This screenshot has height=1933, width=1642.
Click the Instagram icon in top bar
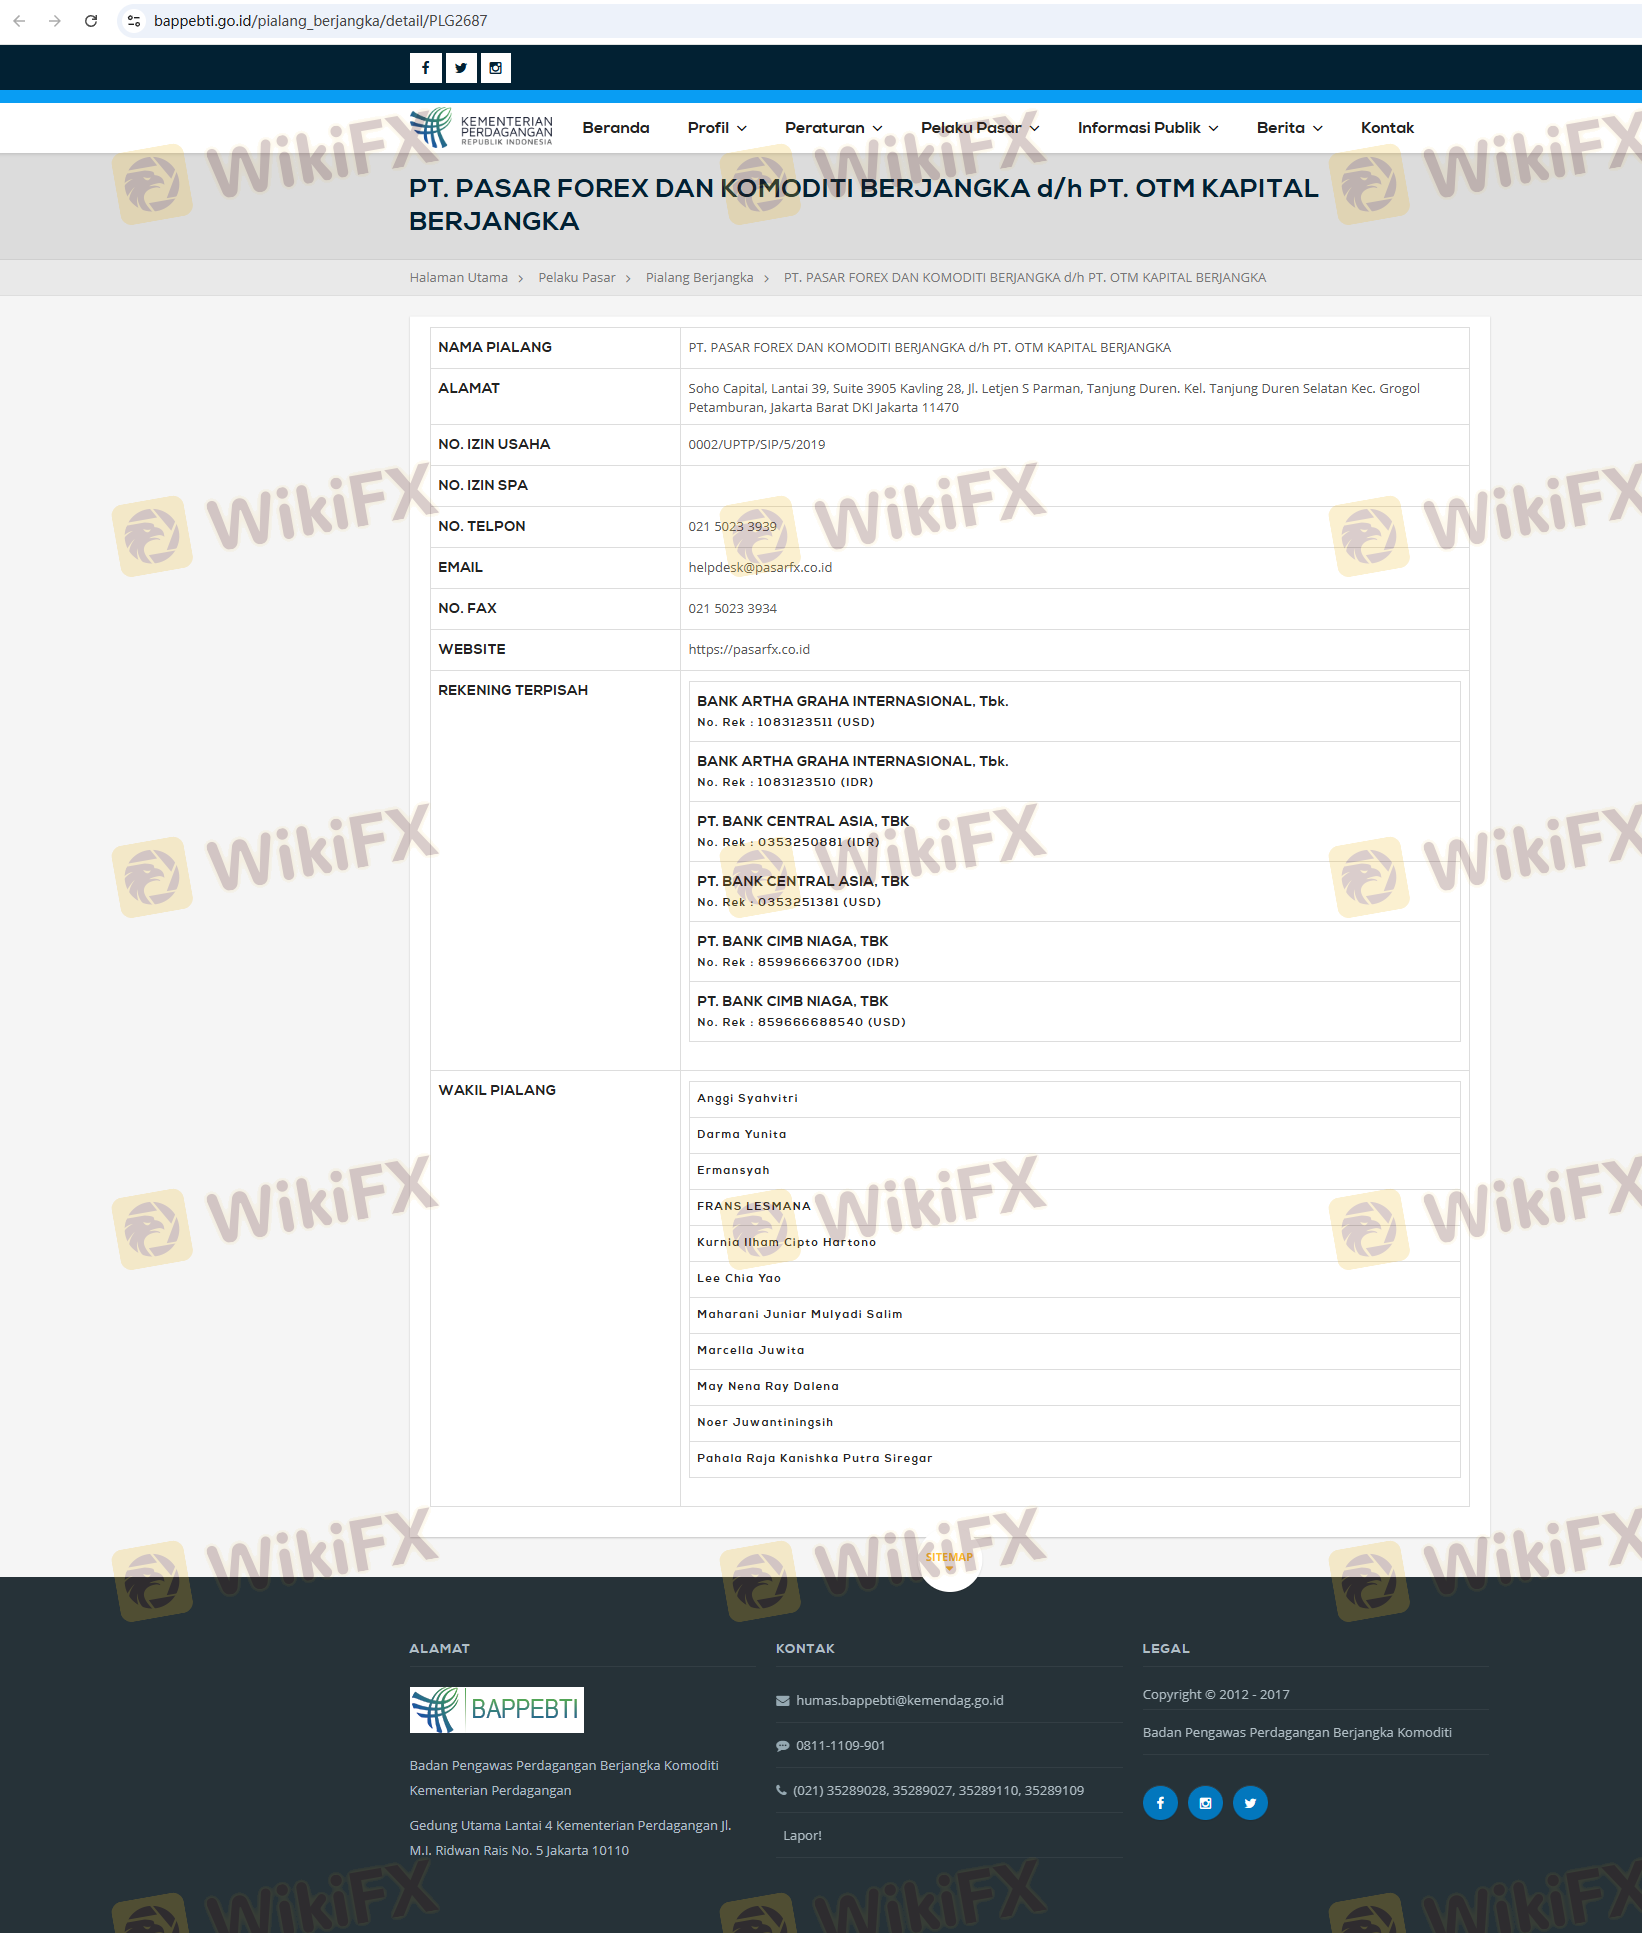tap(495, 68)
